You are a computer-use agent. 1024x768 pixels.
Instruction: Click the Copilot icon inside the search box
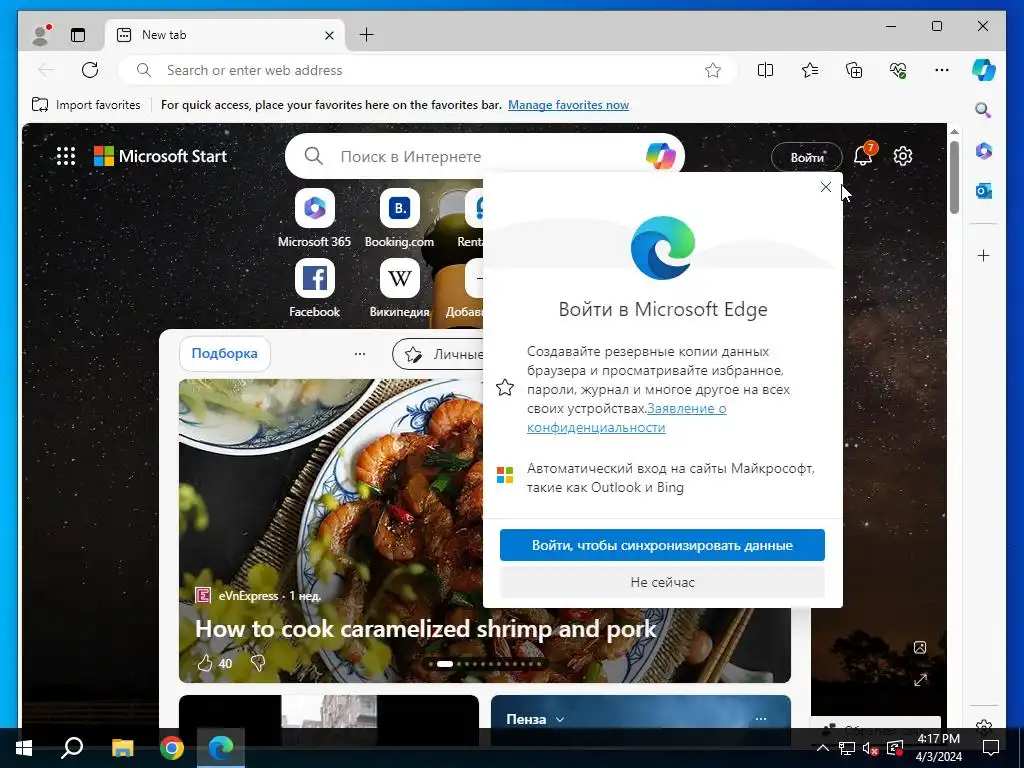[660, 156]
